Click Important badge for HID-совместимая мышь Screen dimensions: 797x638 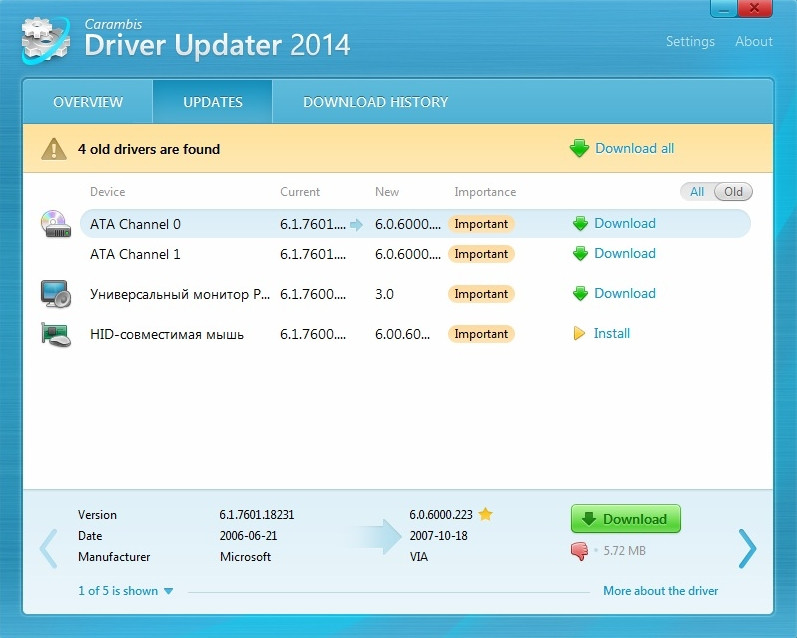point(481,334)
